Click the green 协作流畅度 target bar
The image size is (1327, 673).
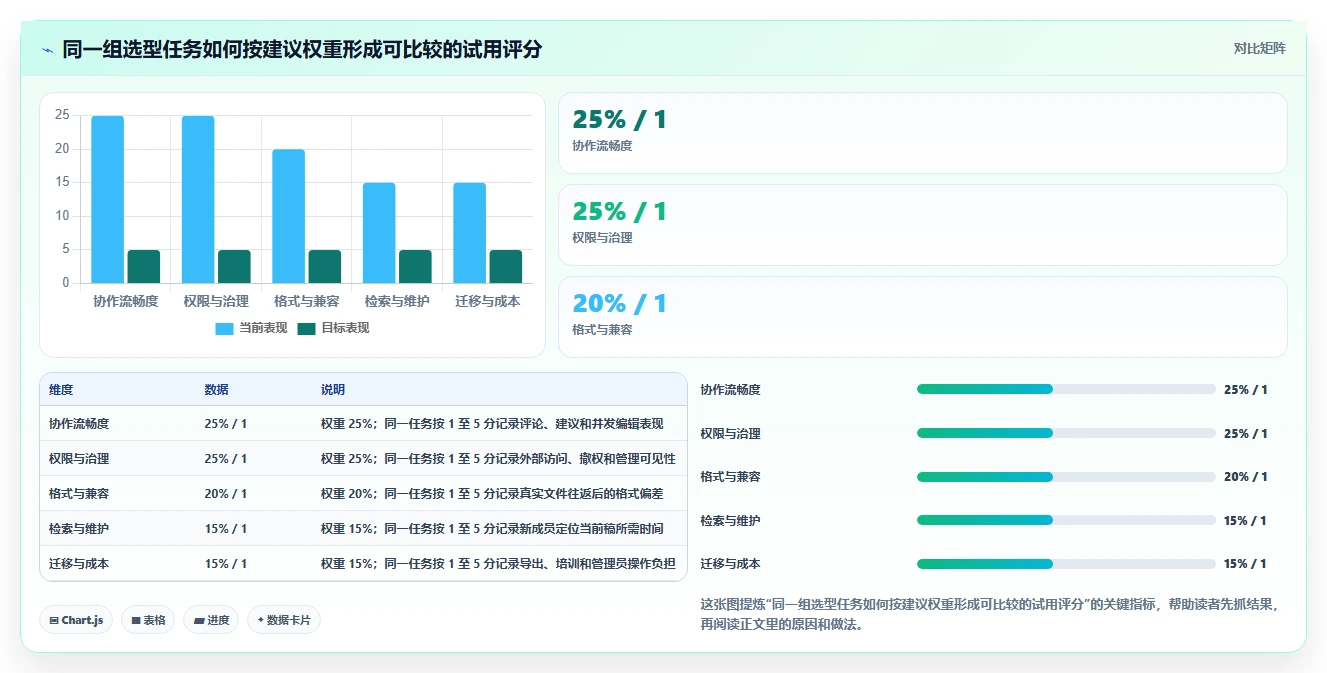point(144,266)
